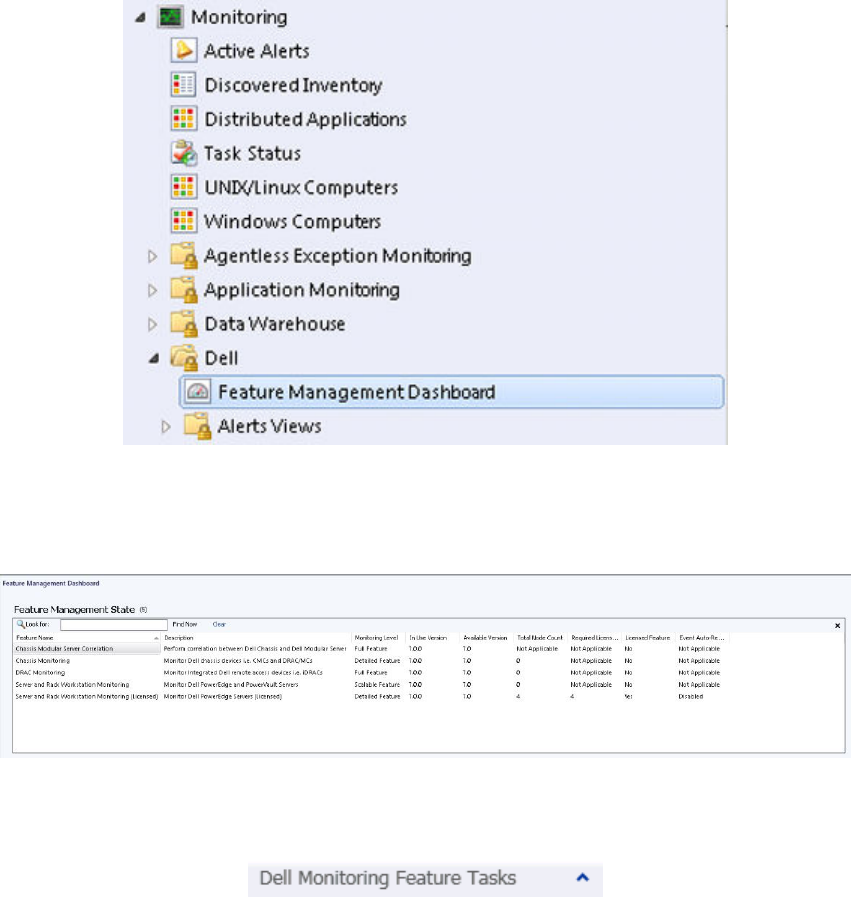
Task: Click the Active Alerts icon
Action: (x=184, y=51)
